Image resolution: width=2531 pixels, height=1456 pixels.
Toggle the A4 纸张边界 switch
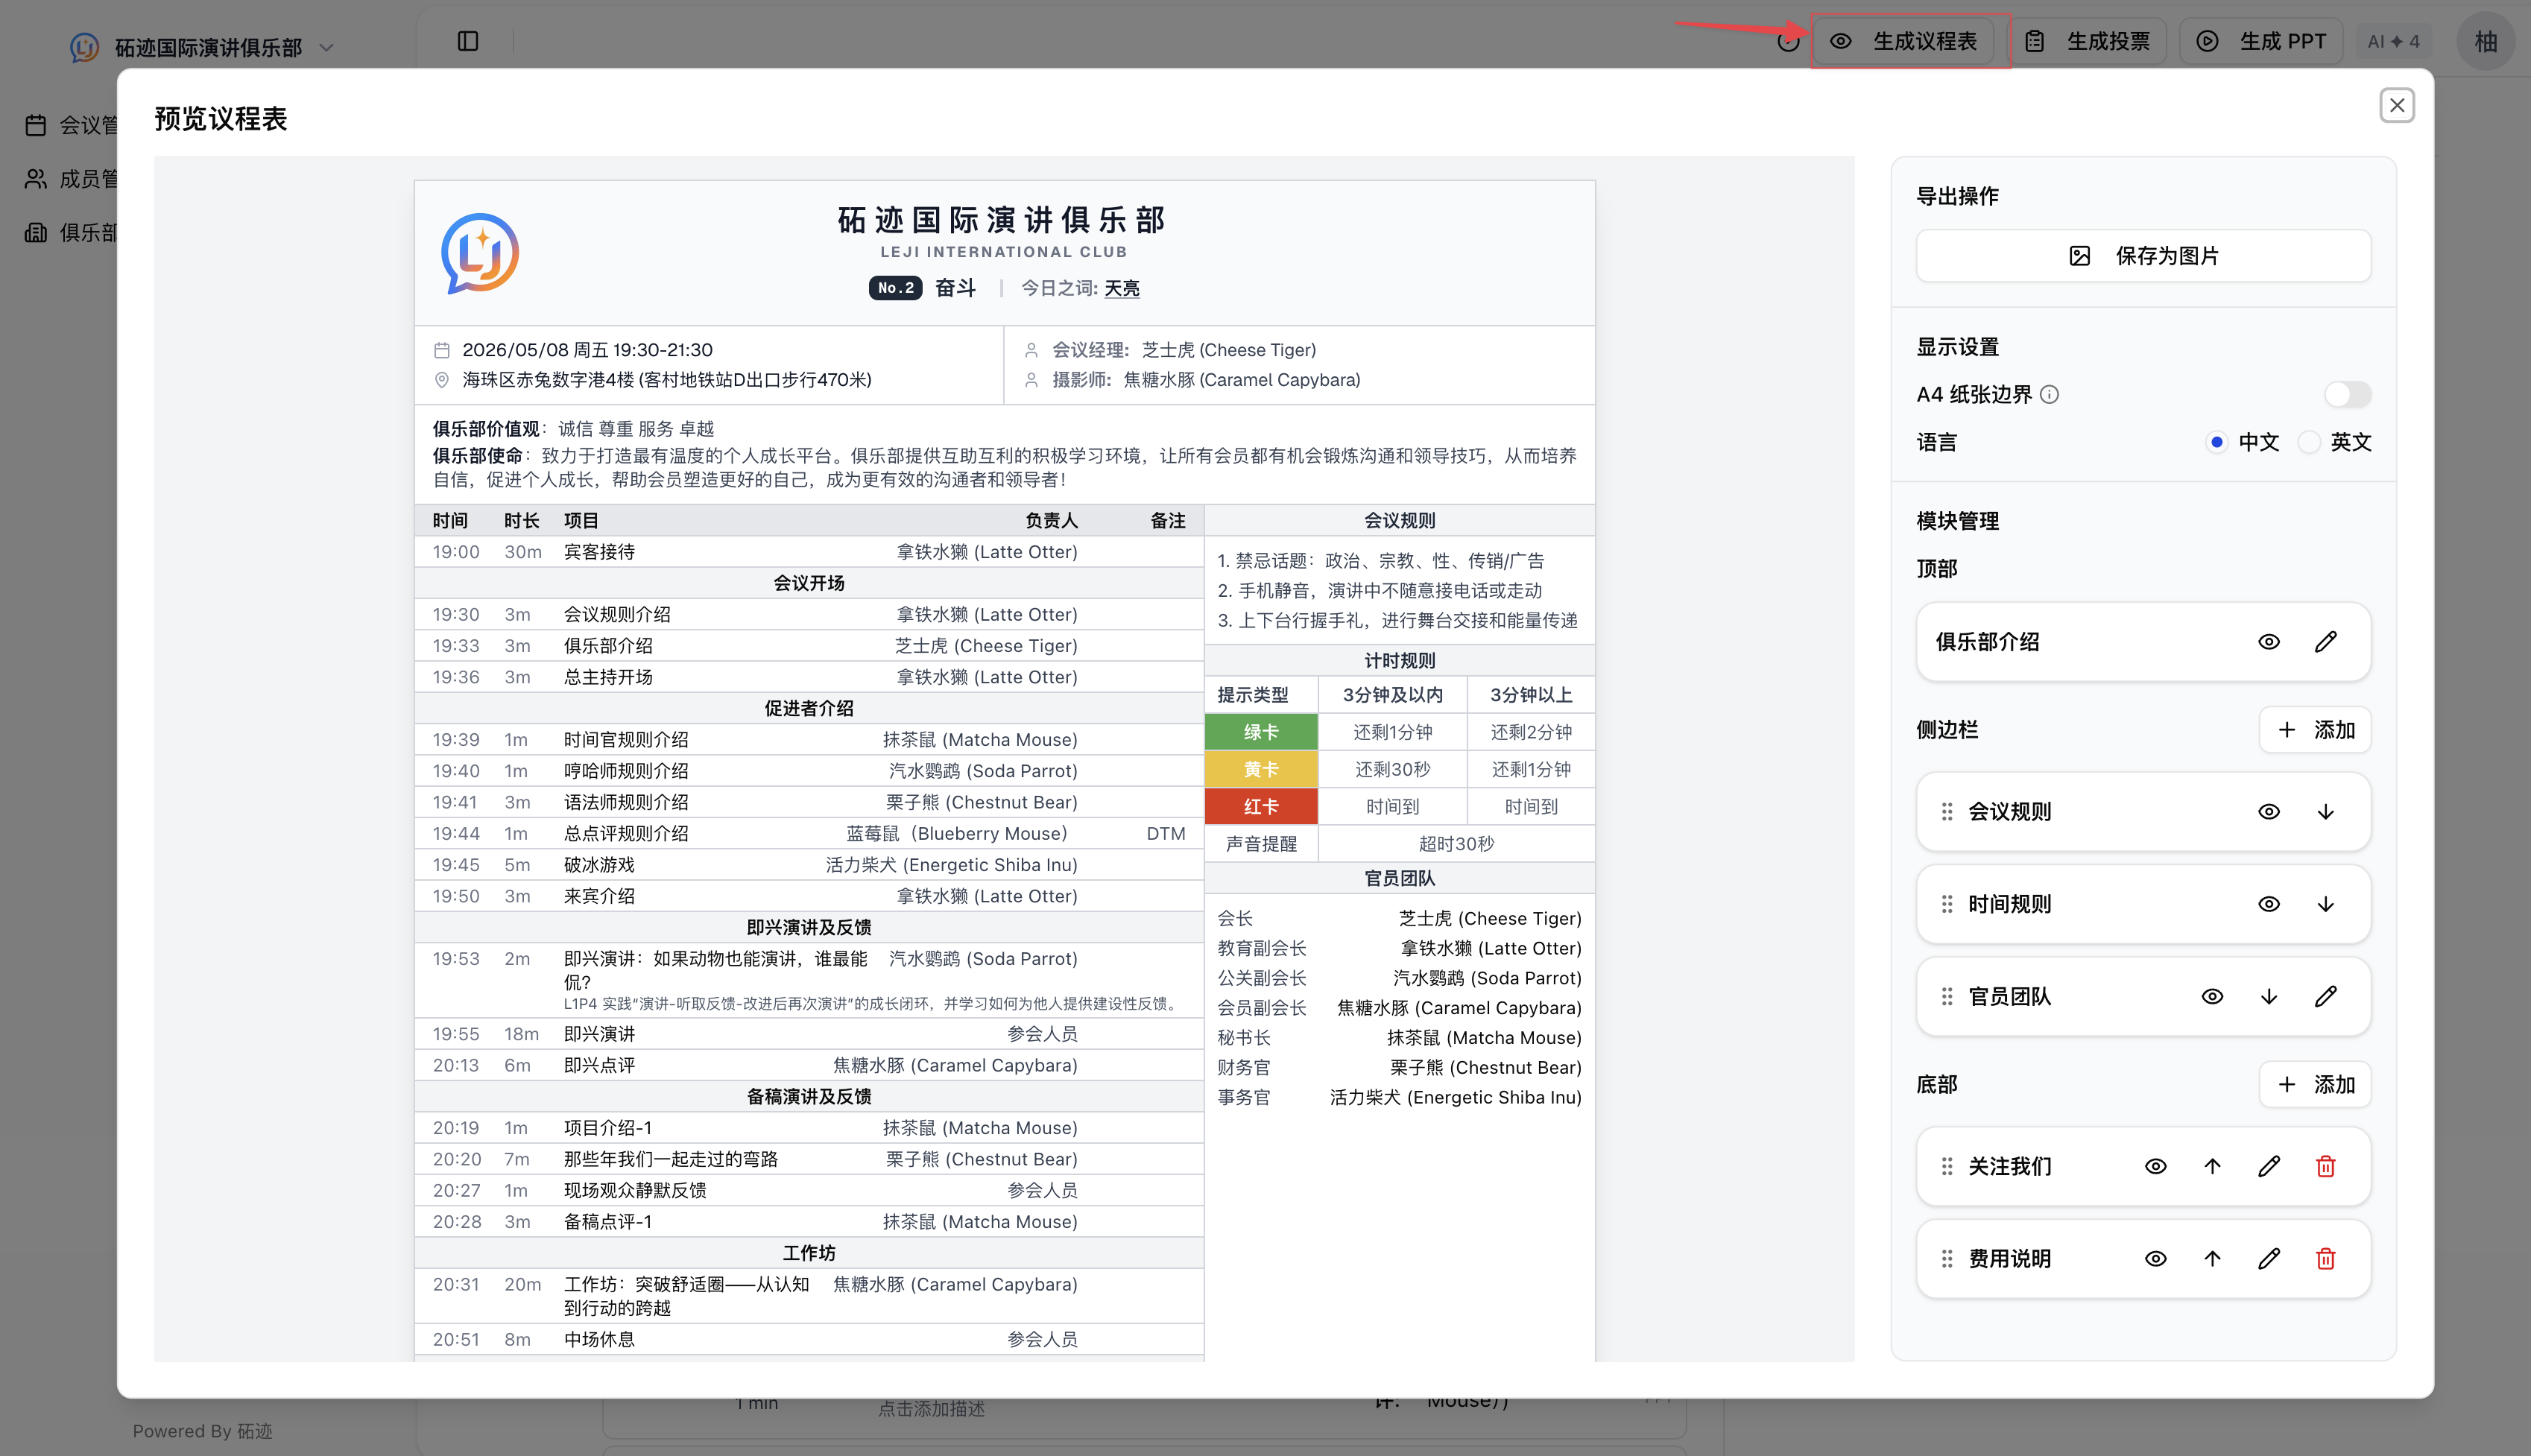pos(2346,394)
